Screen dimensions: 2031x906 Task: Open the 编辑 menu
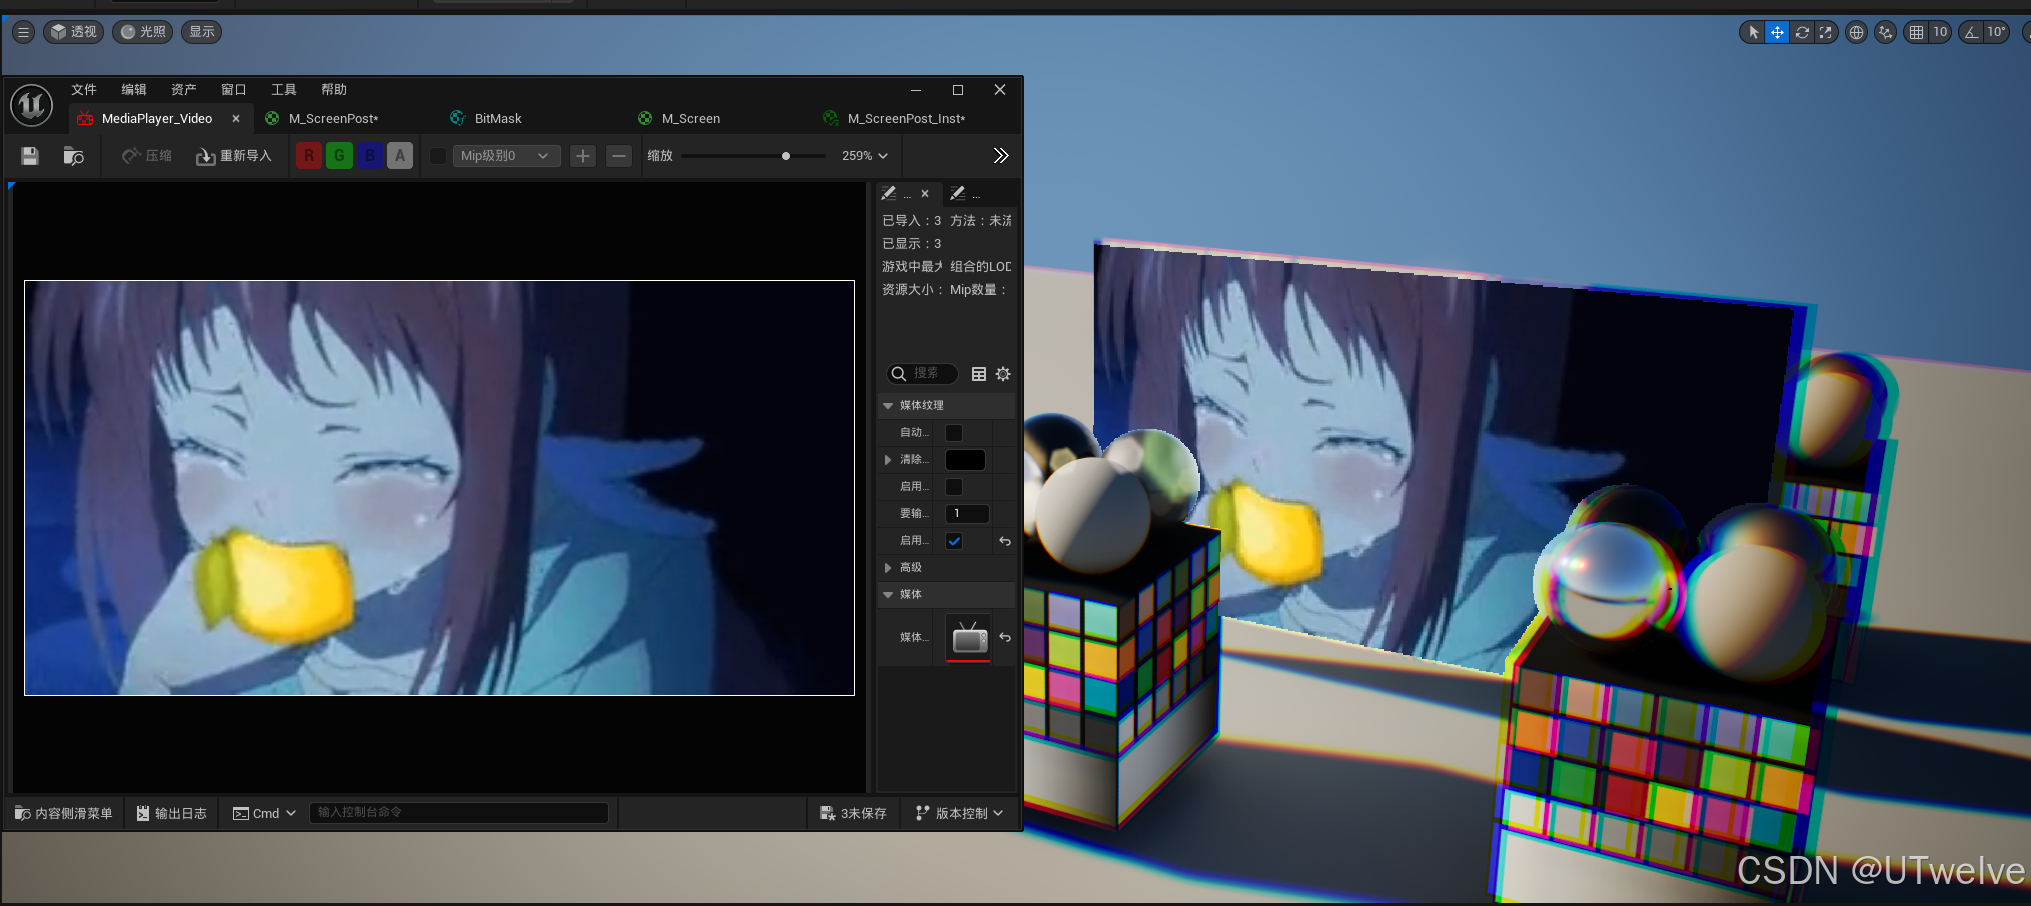134,89
